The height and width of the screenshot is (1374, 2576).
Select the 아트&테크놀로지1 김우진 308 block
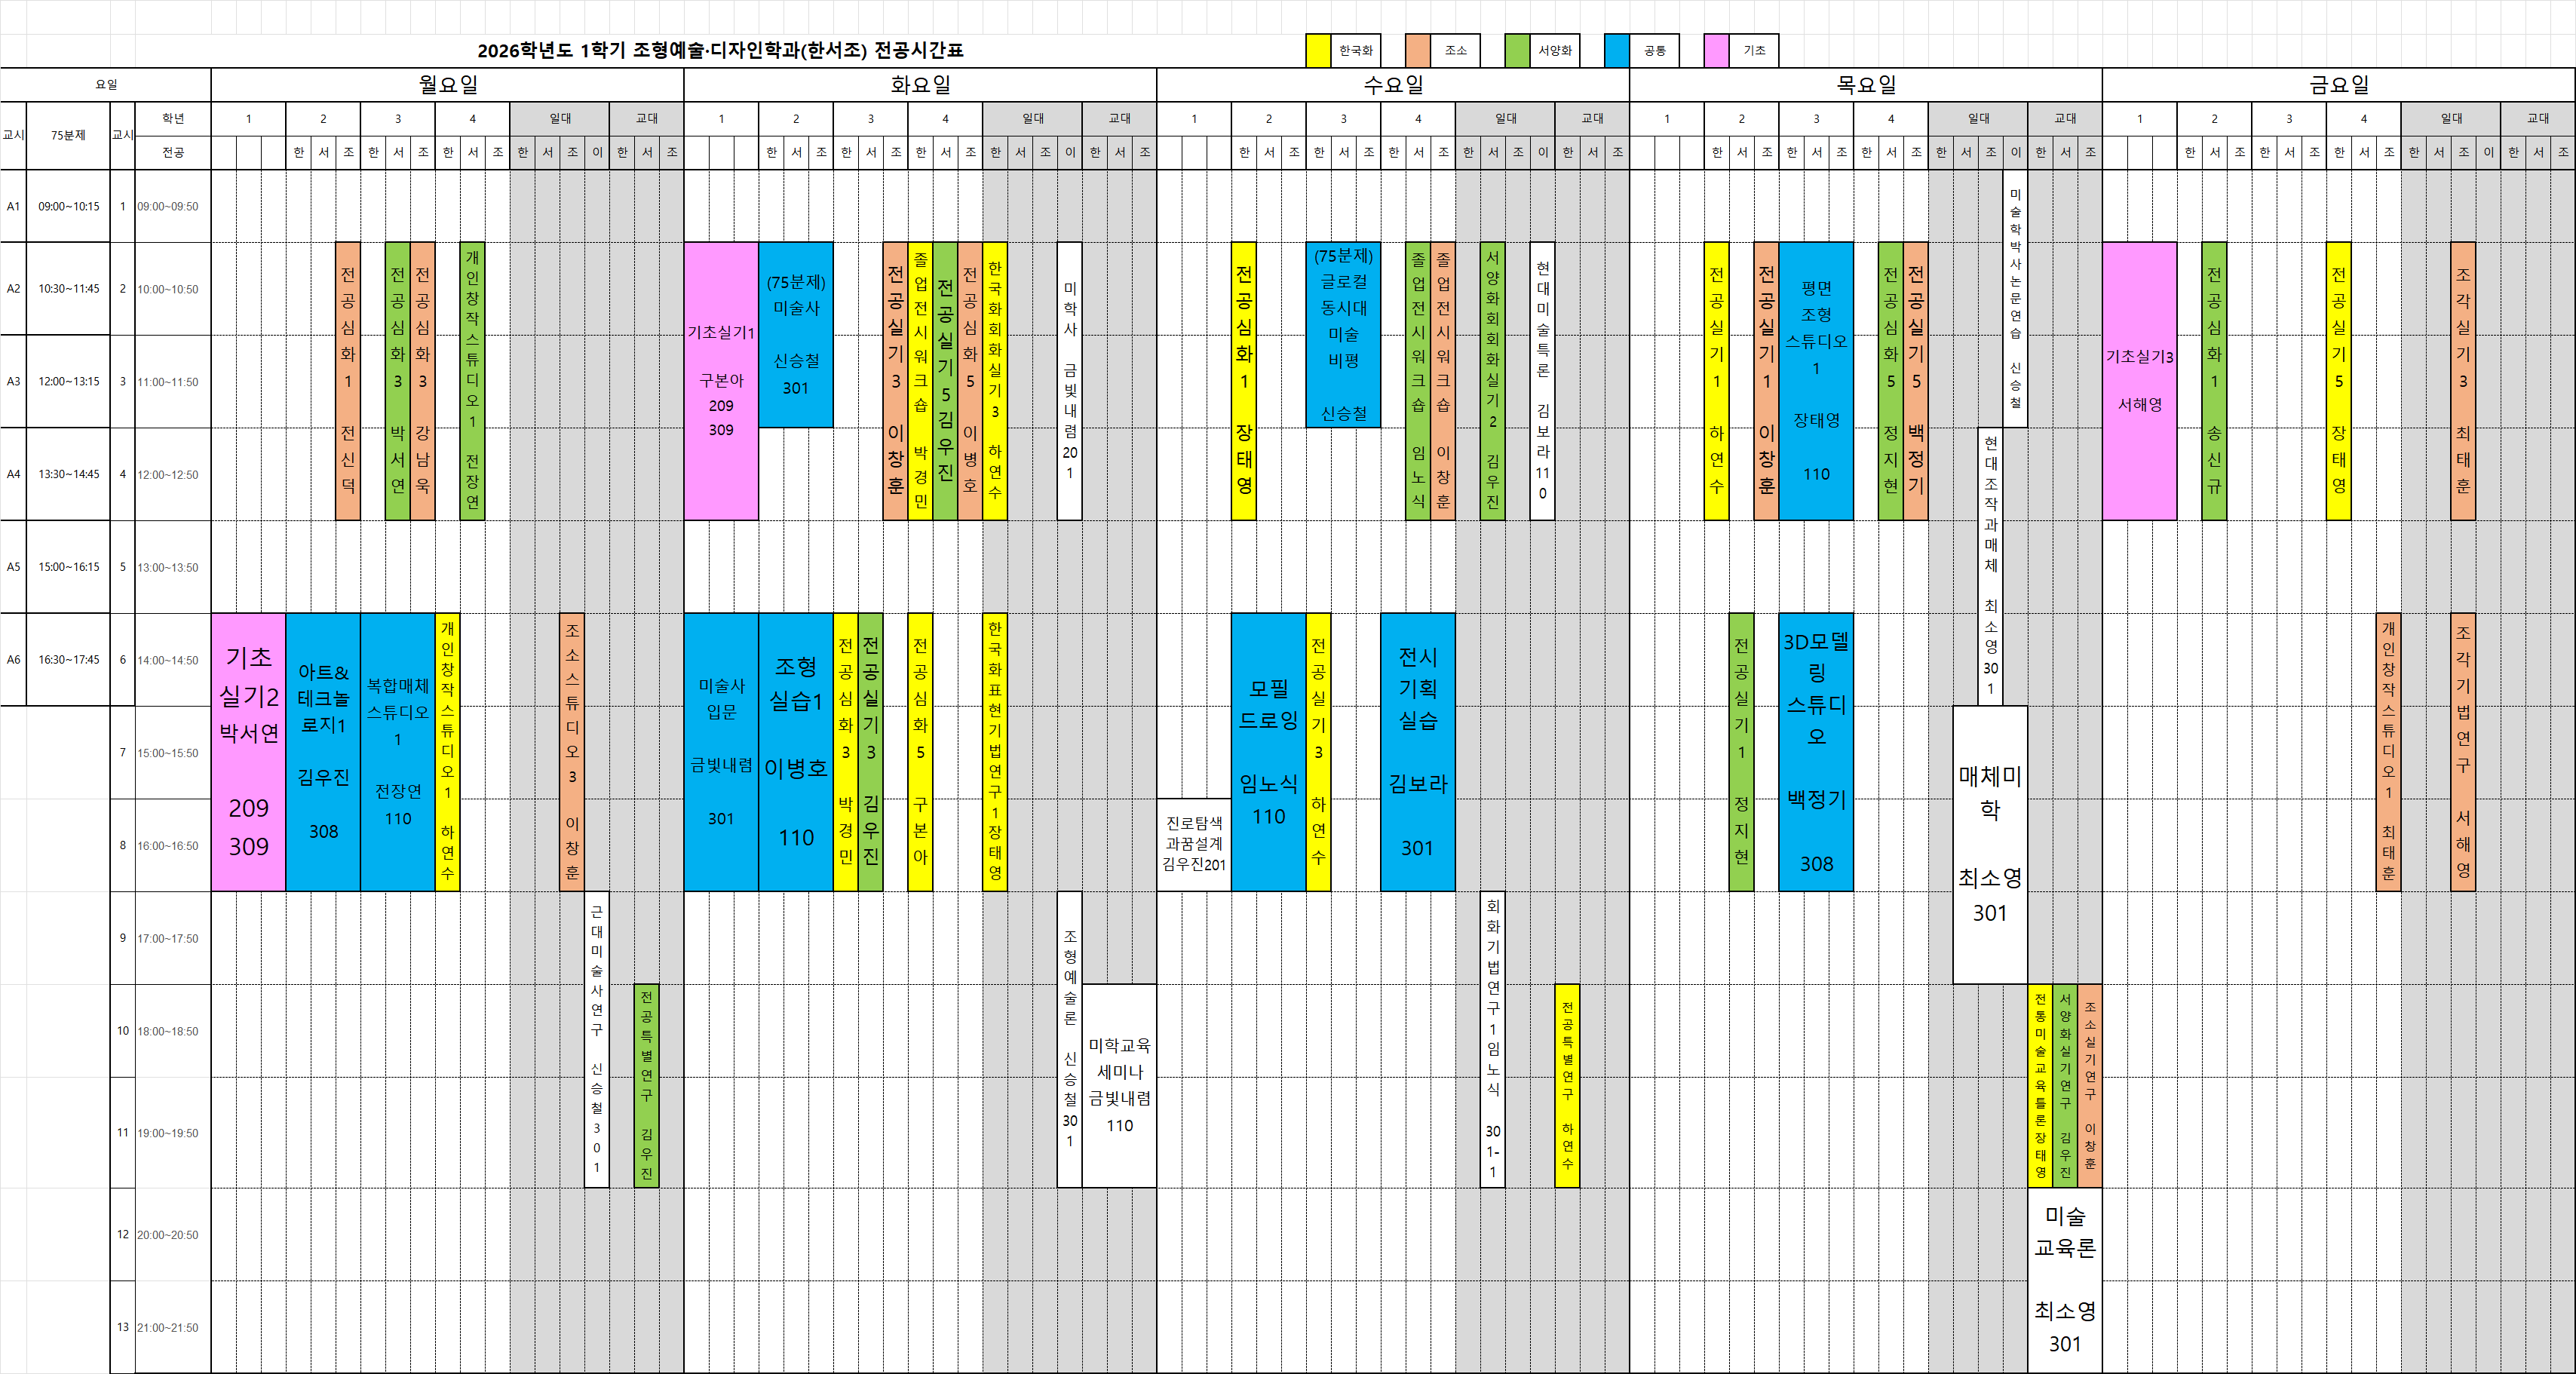click(x=323, y=752)
